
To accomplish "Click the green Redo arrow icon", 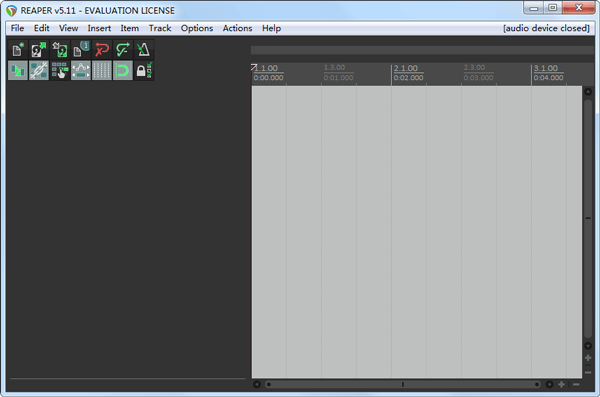I will [123, 50].
